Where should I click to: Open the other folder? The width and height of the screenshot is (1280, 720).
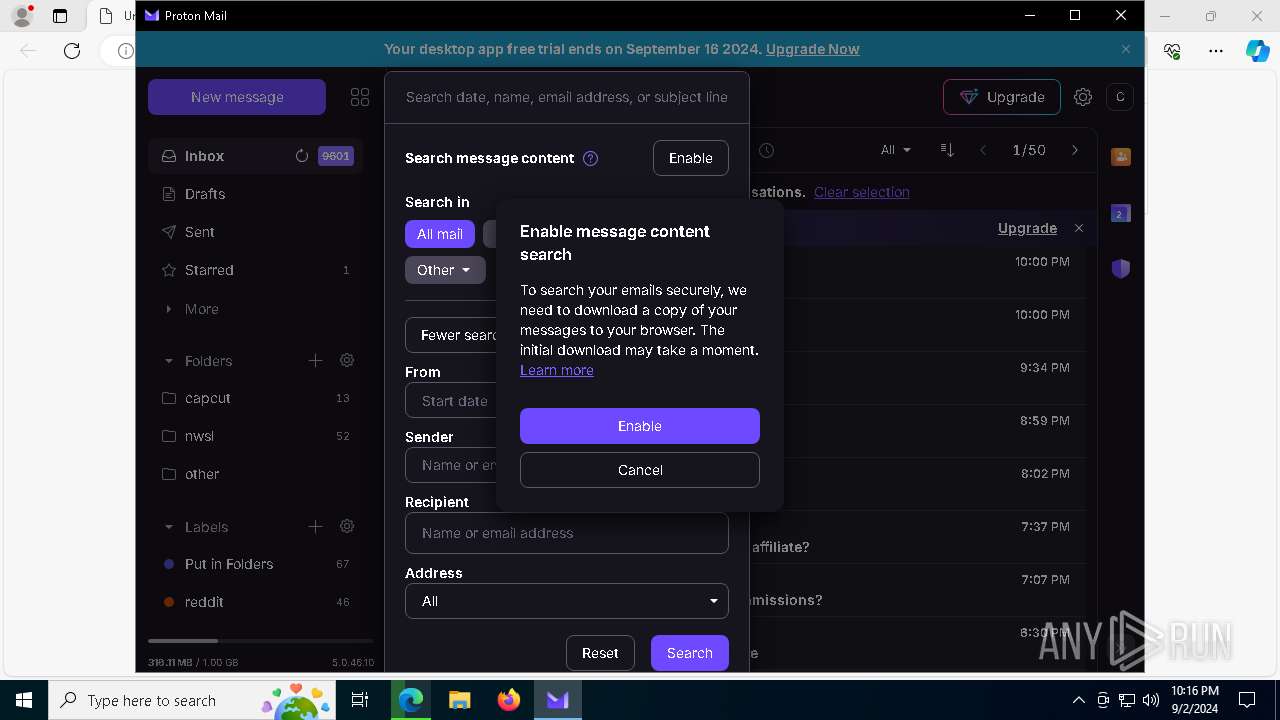(255, 474)
